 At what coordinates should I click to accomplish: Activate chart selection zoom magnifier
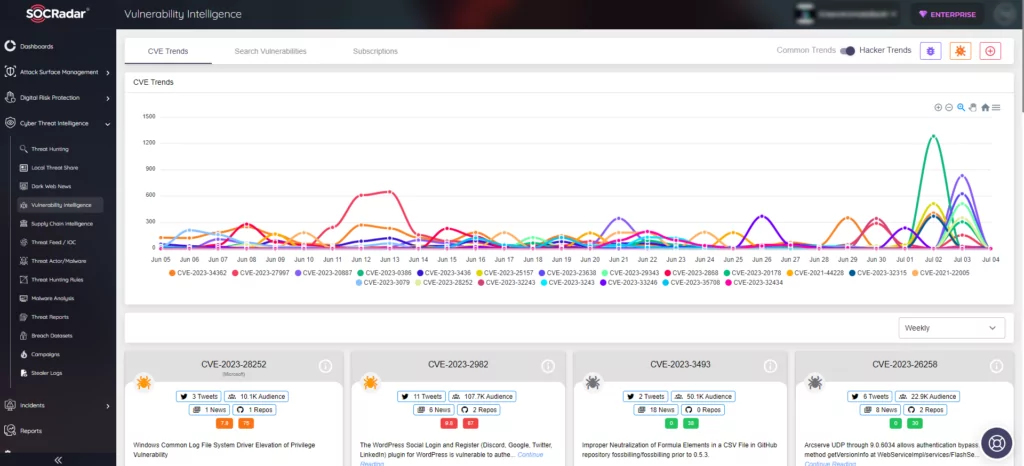961,108
